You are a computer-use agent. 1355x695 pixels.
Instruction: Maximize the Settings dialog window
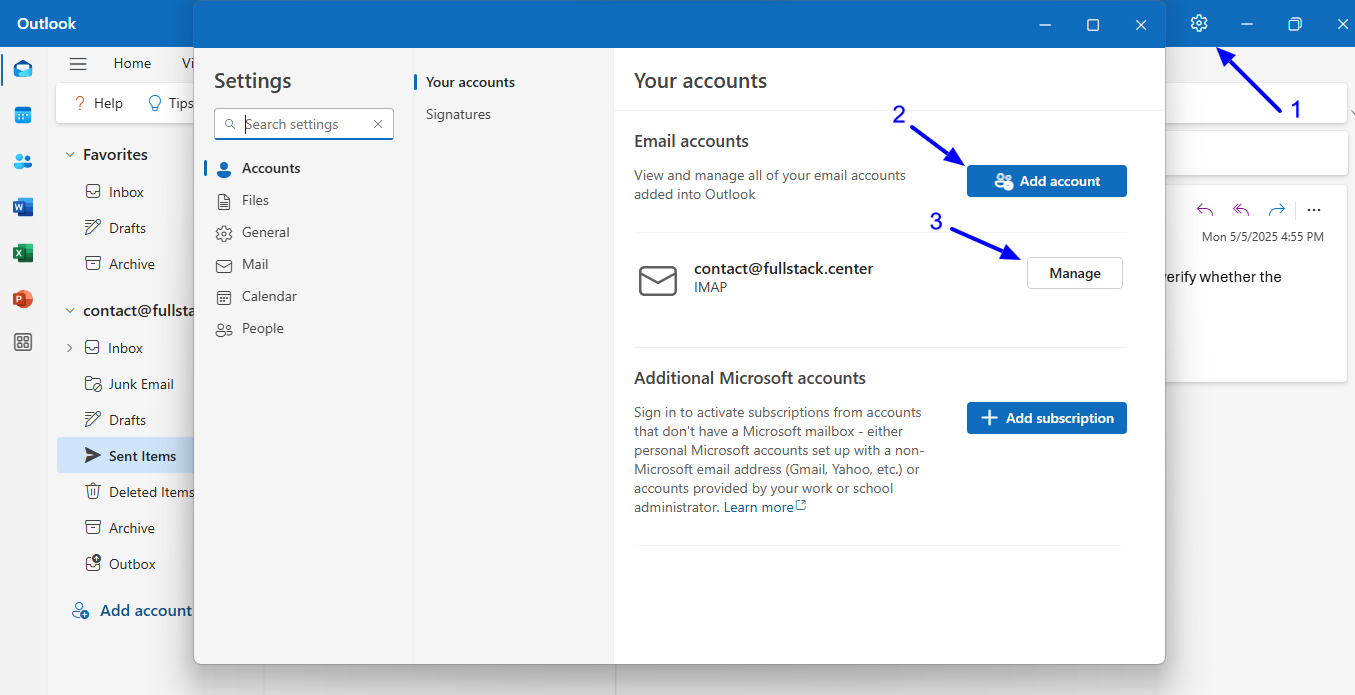(x=1093, y=25)
